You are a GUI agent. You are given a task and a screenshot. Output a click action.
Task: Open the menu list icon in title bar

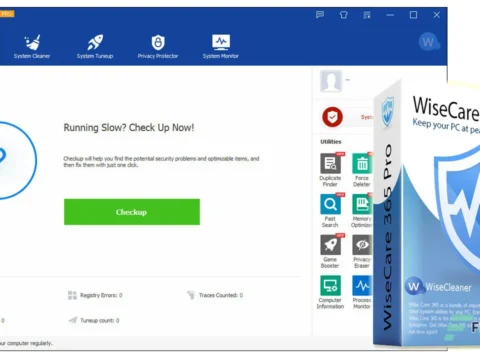click(367, 15)
